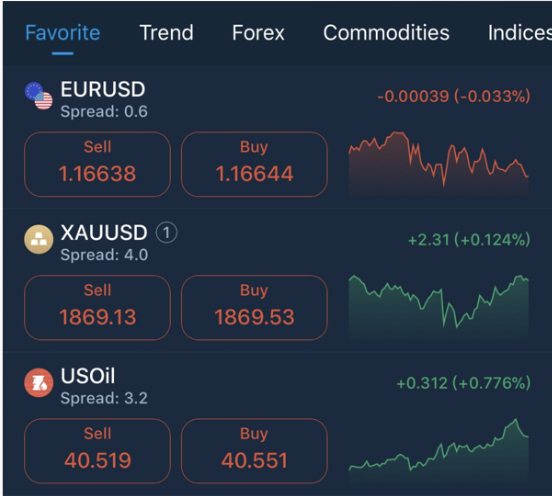Click the EURUSD change -0.00039 text
Image resolution: width=552 pixels, height=496 pixels.
point(413,96)
